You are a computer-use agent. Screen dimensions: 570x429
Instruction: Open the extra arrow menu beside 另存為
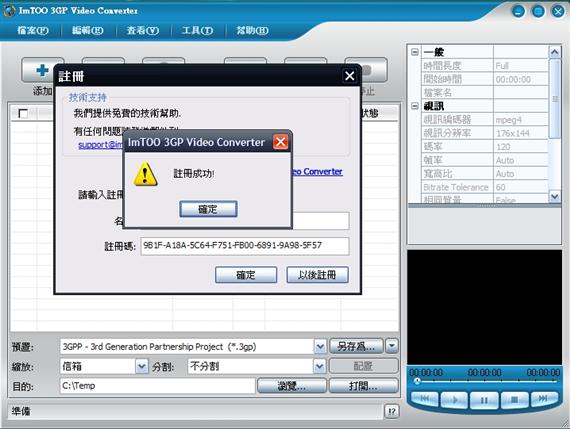392,346
